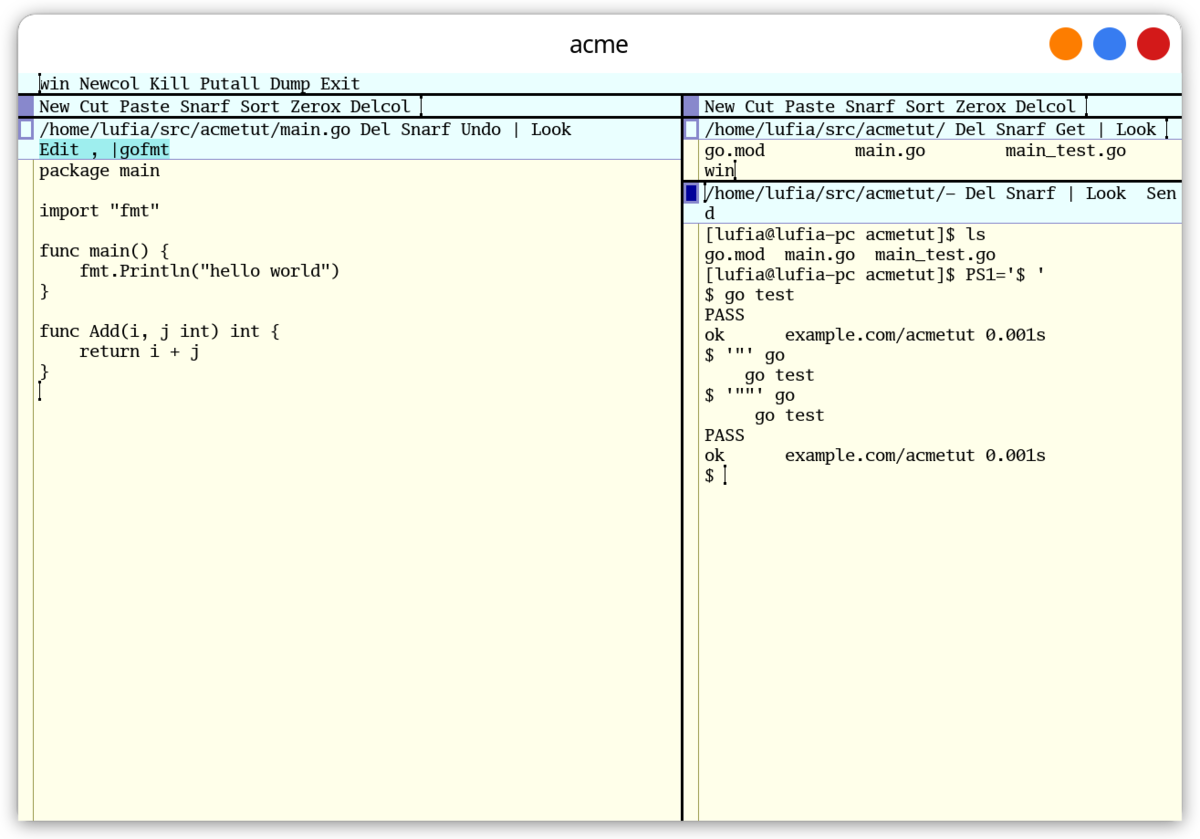Click Look in the terminal window tag

click(1106, 193)
